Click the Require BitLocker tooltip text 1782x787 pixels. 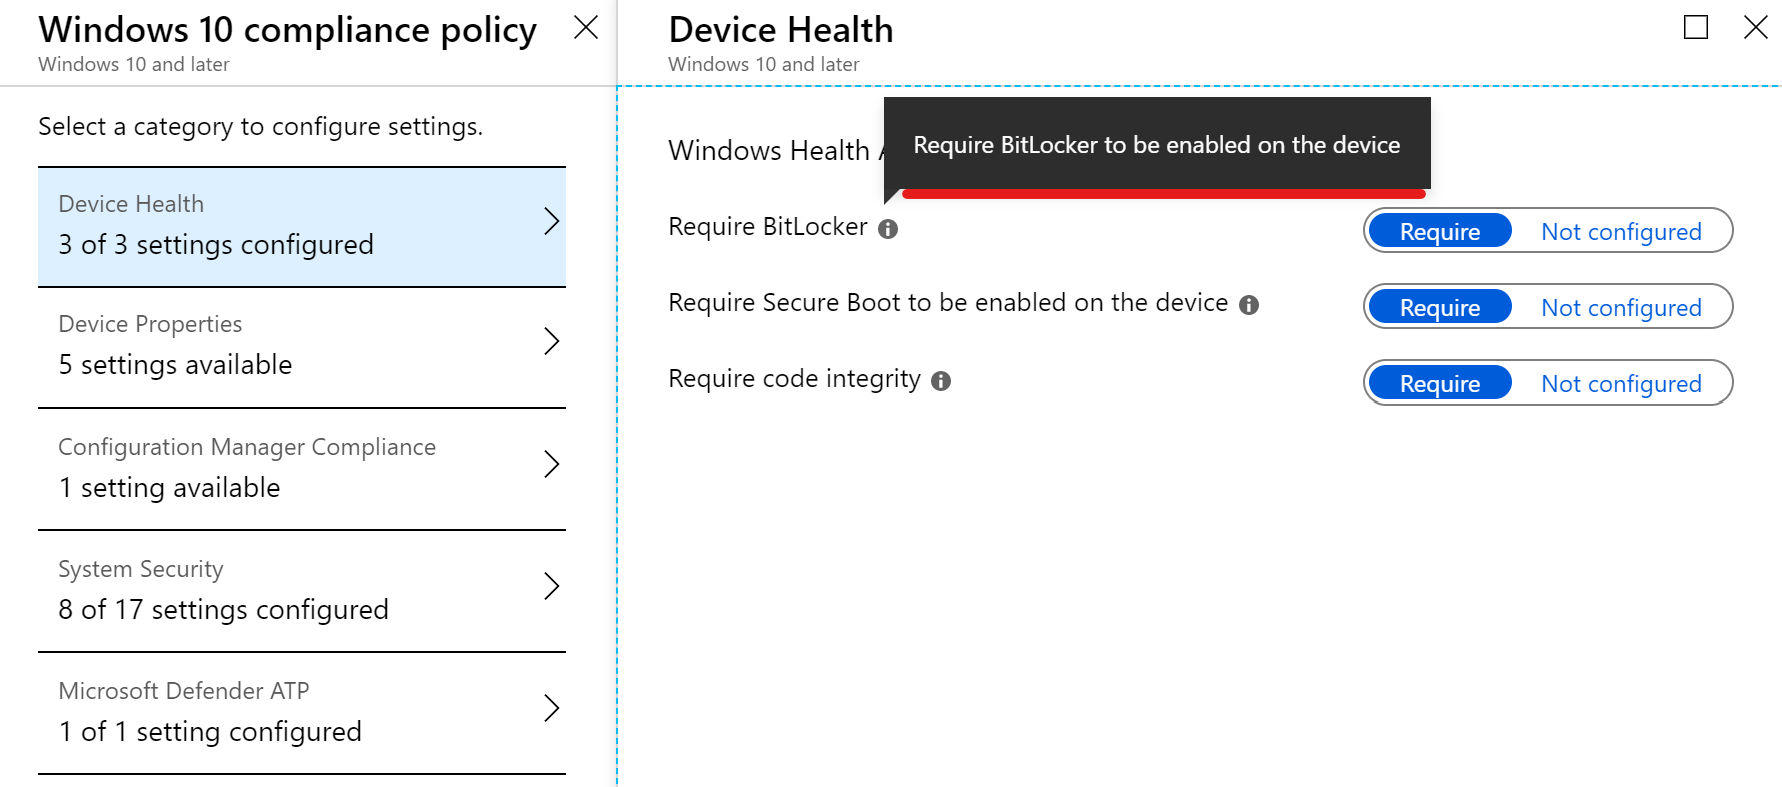pyautogui.click(x=1156, y=145)
